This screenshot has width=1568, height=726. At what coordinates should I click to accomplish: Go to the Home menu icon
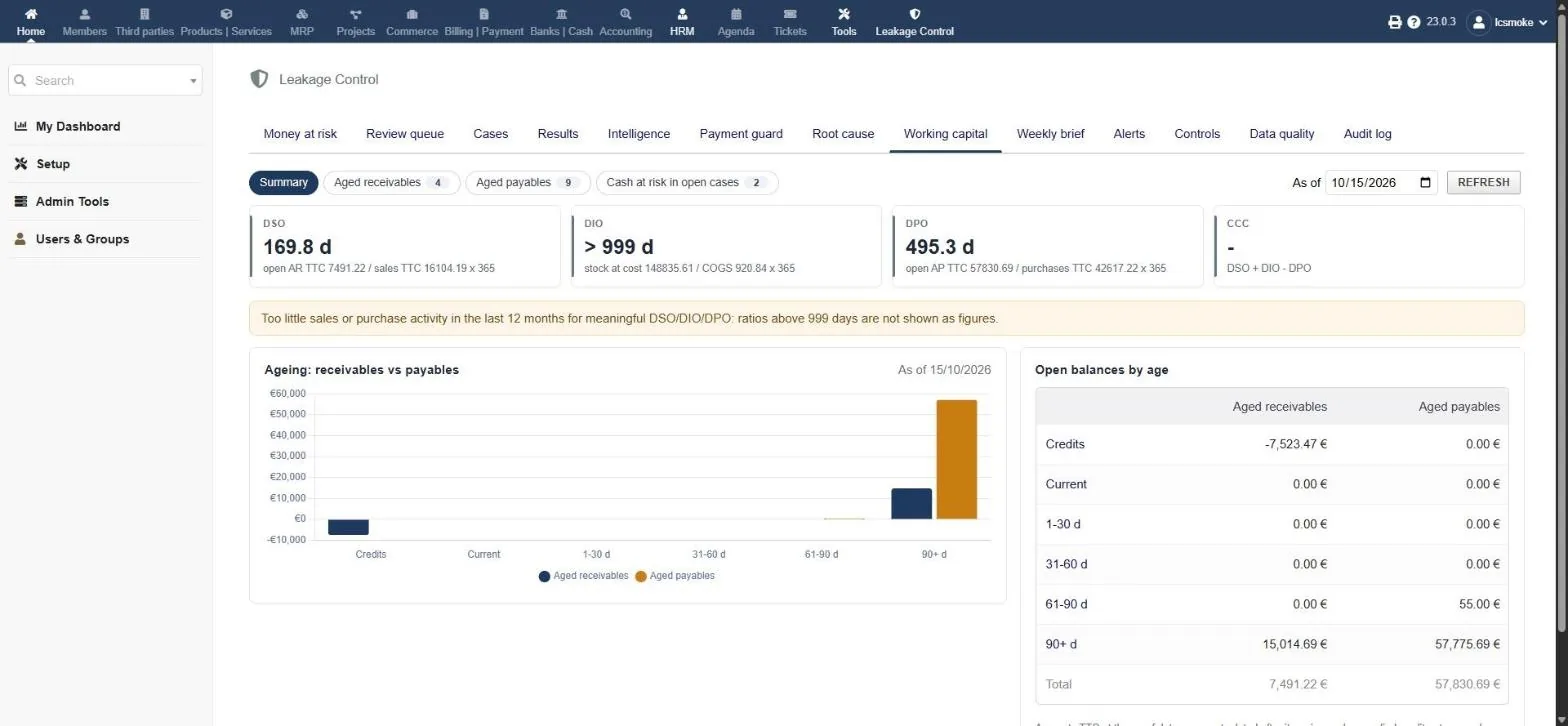click(x=31, y=14)
